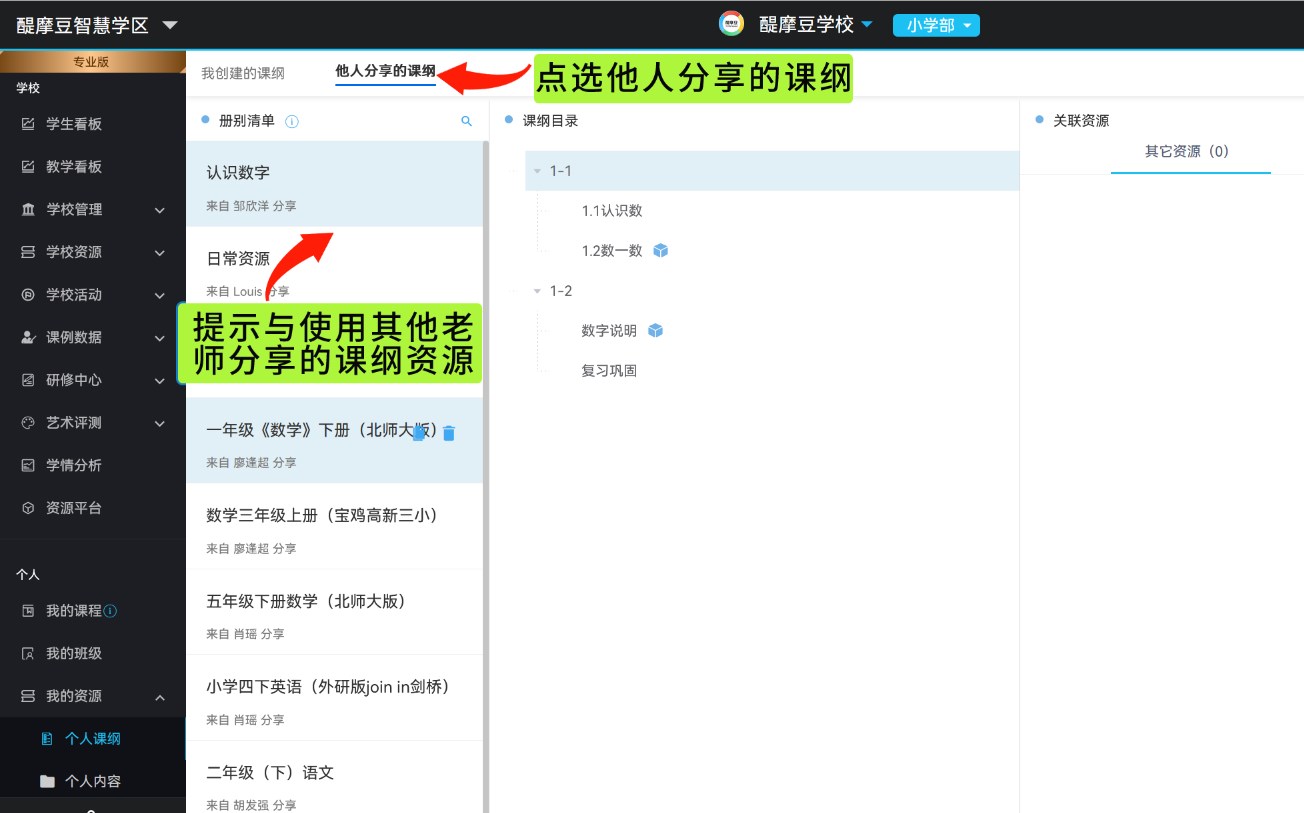Collapse the 1-1 tree node
The image size is (1304, 813).
(x=537, y=171)
